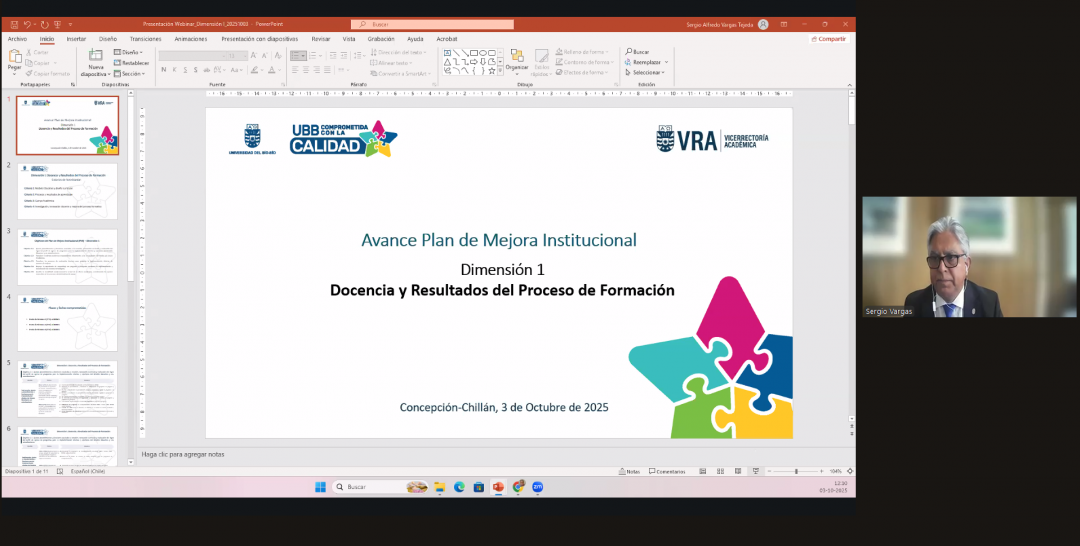Align text left

tap(295, 70)
